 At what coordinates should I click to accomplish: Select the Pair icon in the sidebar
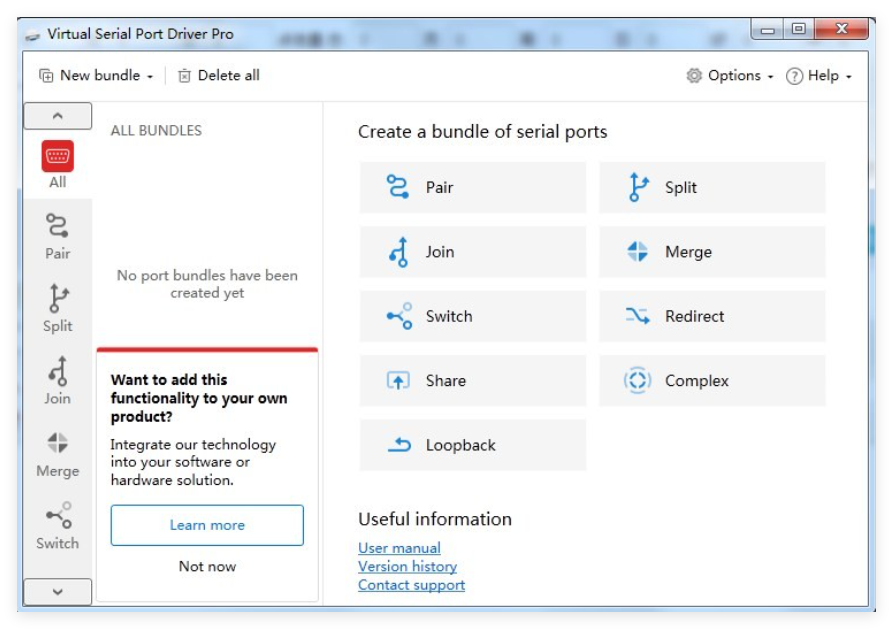coord(58,226)
